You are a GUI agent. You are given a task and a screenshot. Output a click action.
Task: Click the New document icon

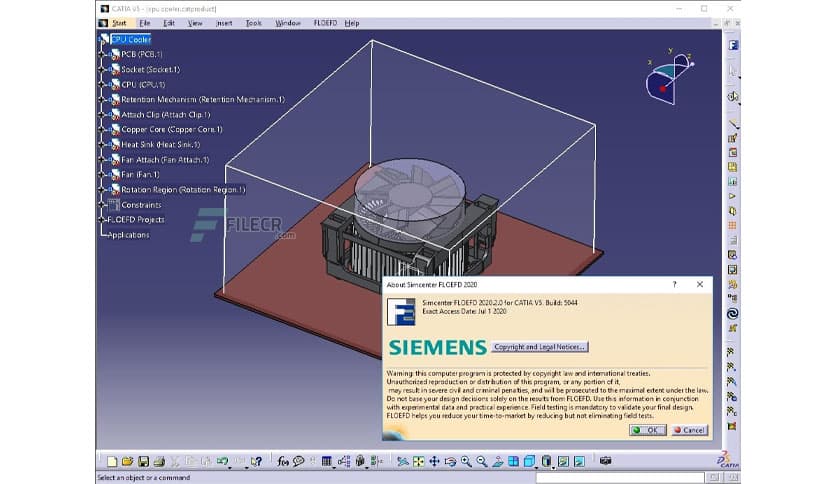pyautogui.click(x=112, y=462)
